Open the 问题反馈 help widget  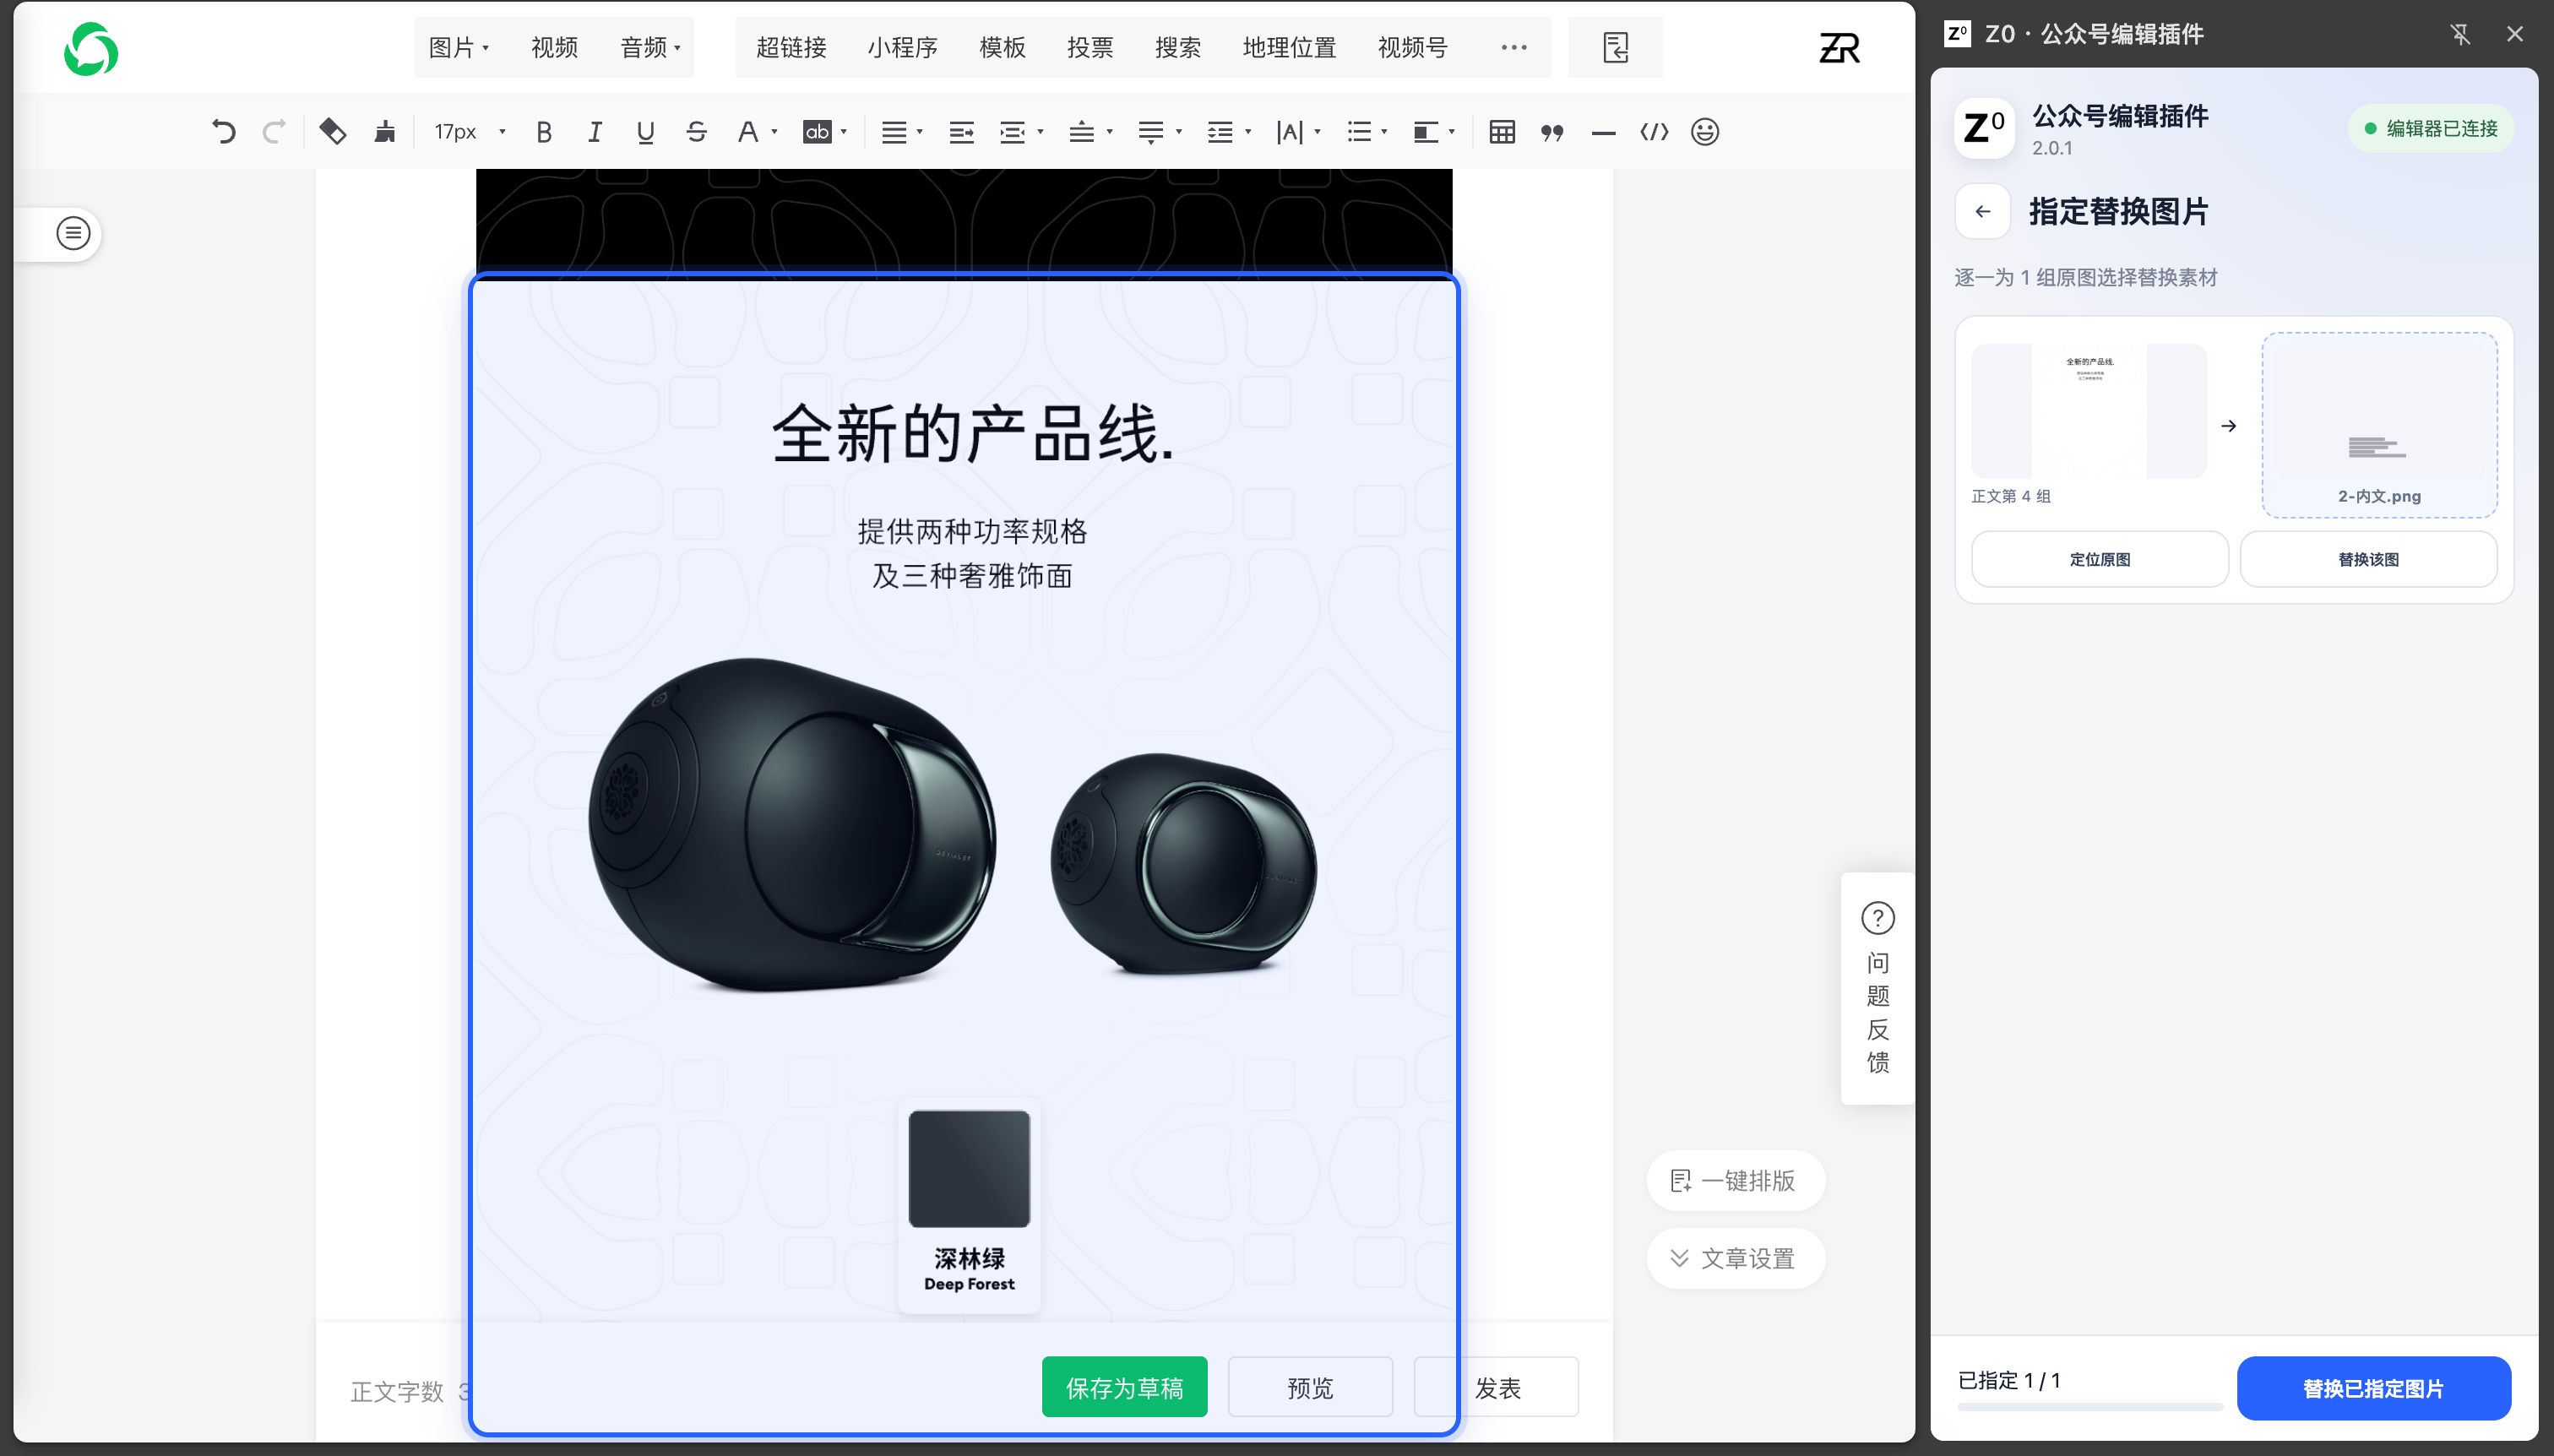1878,988
